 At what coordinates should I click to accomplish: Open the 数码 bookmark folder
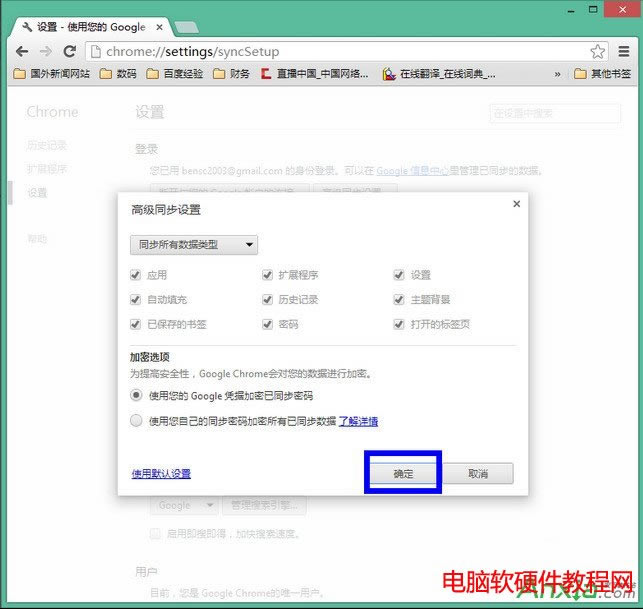[118, 74]
